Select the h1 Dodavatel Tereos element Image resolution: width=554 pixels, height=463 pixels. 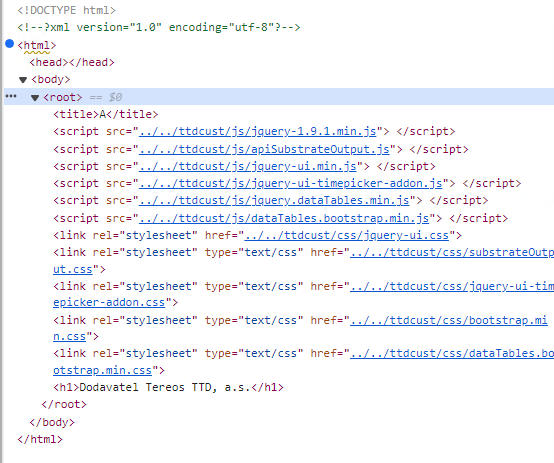(168, 387)
